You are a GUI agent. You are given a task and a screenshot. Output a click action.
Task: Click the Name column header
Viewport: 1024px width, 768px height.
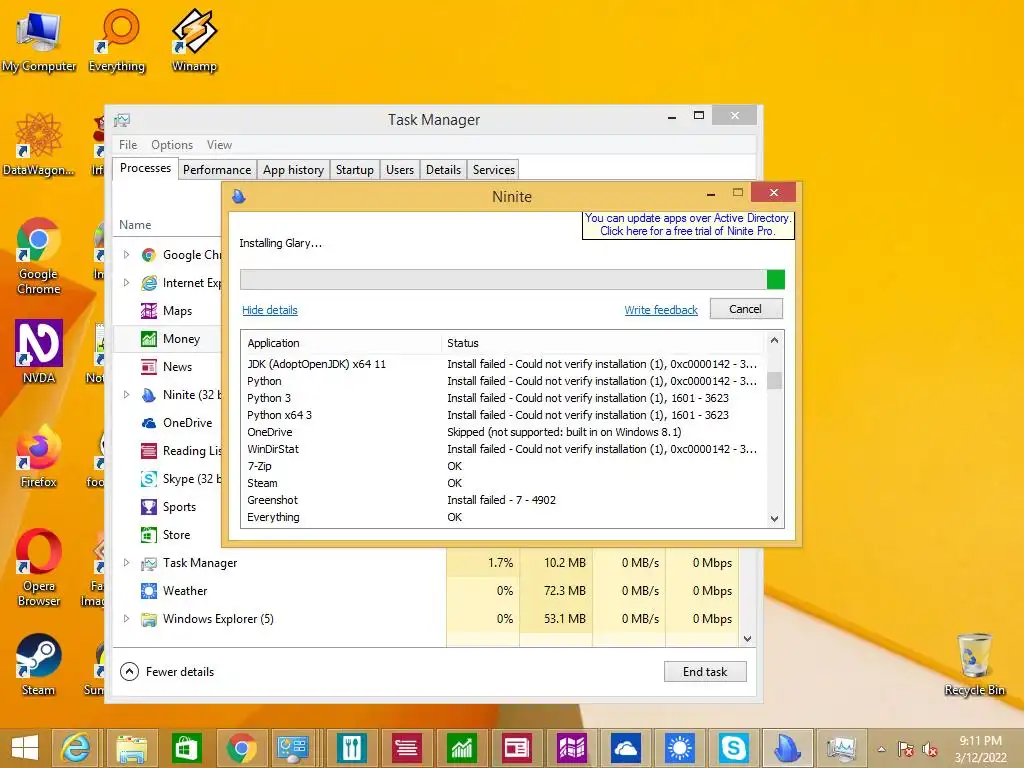[x=135, y=225]
